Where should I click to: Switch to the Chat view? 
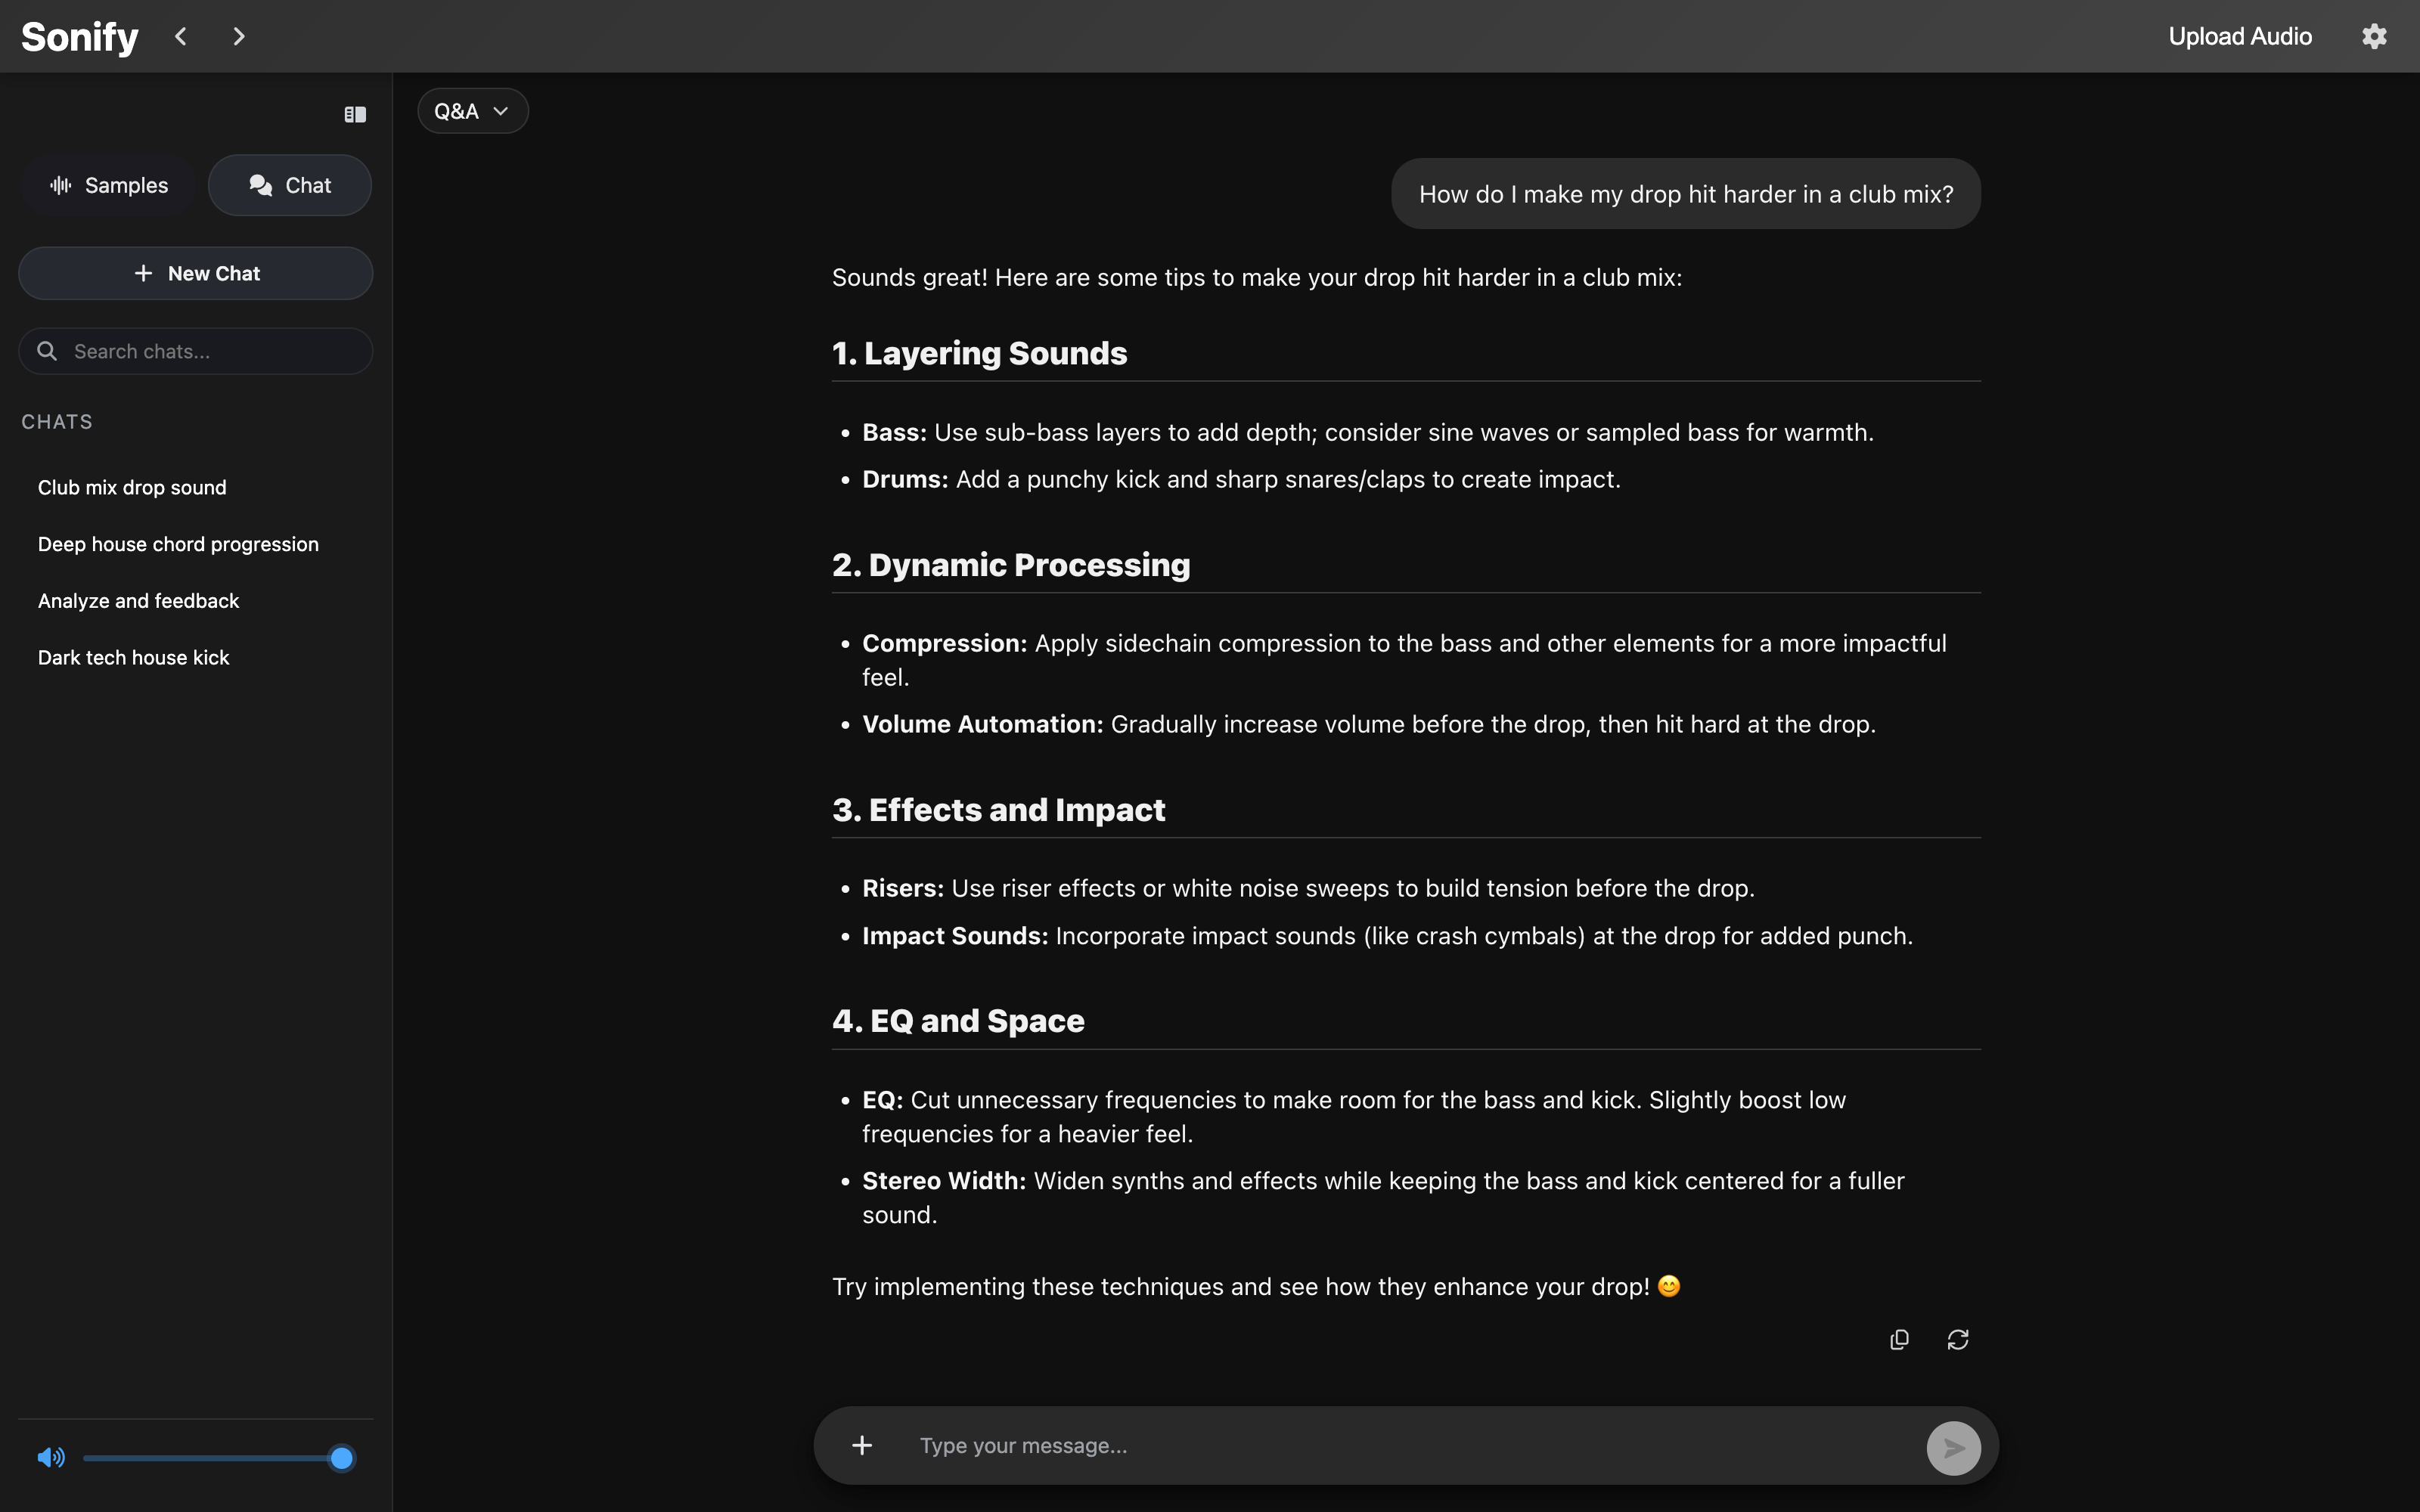pos(290,185)
